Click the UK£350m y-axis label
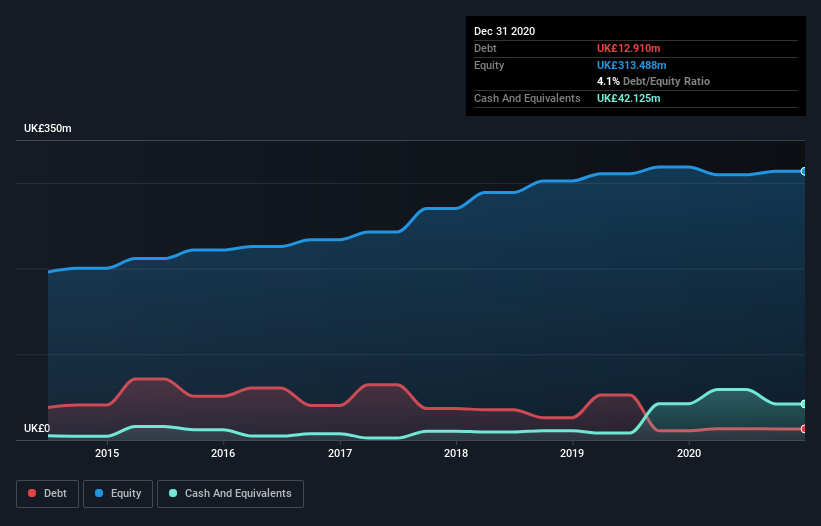 tap(48, 128)
